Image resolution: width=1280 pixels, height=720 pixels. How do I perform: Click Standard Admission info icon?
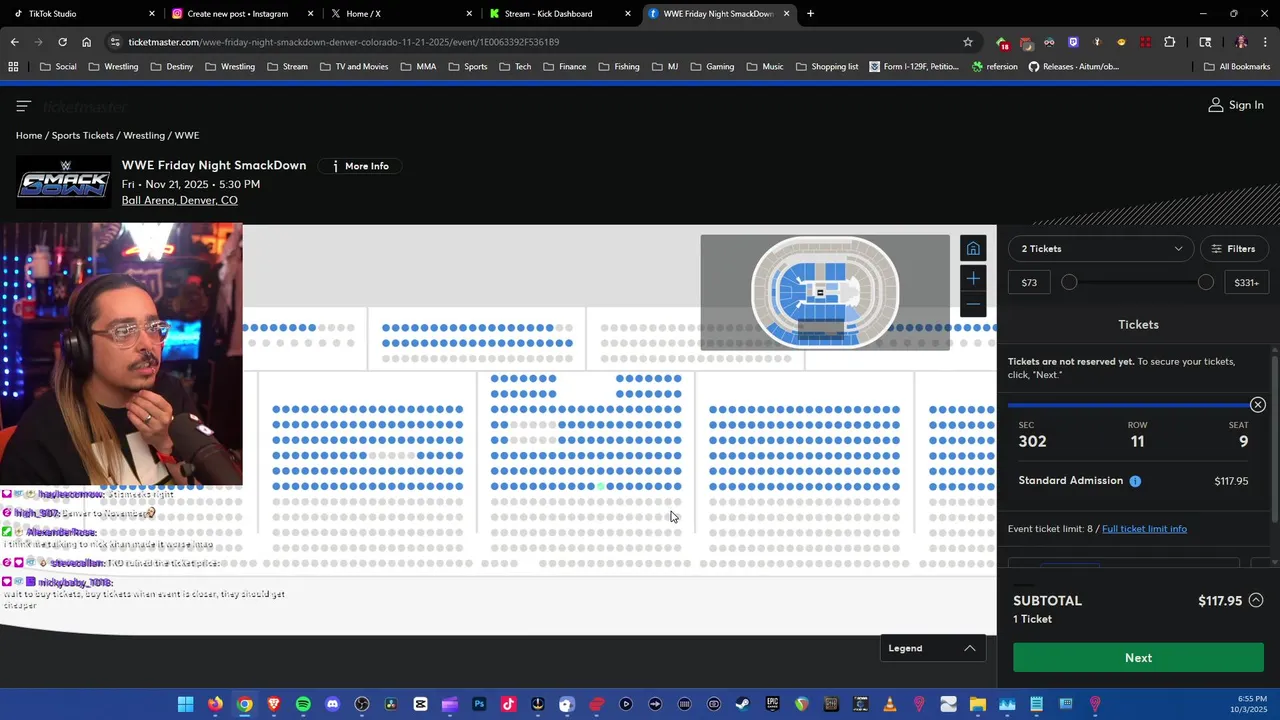click(x=1135, y=481)
